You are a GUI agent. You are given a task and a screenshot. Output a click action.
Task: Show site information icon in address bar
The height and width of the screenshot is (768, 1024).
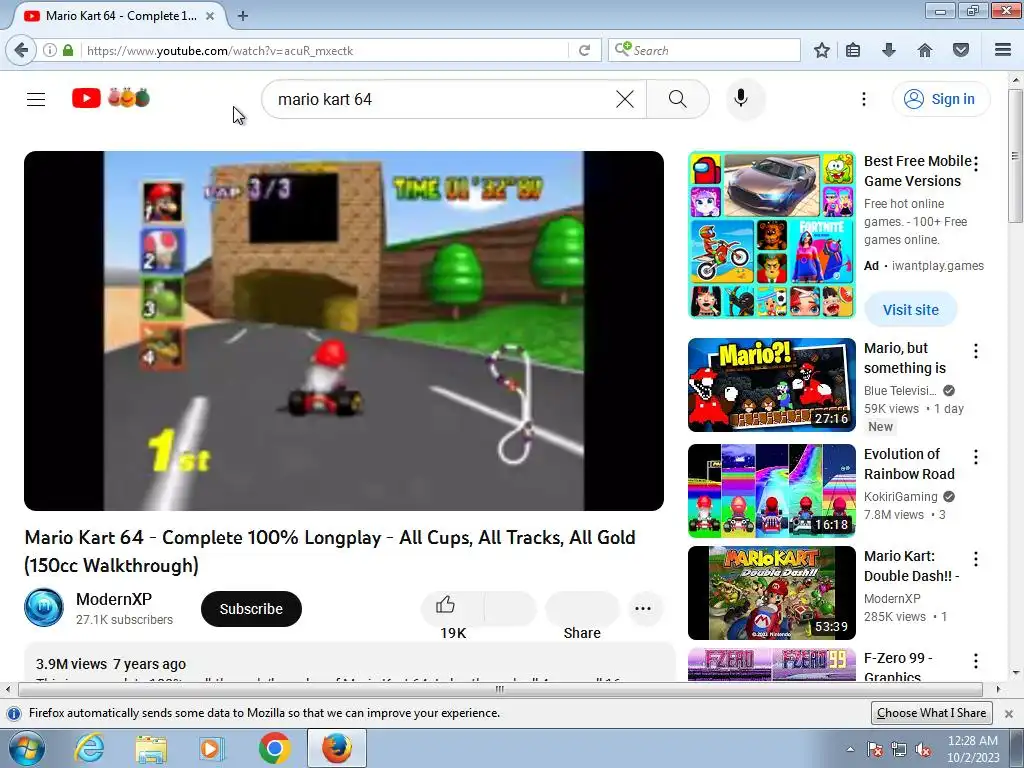50,50
